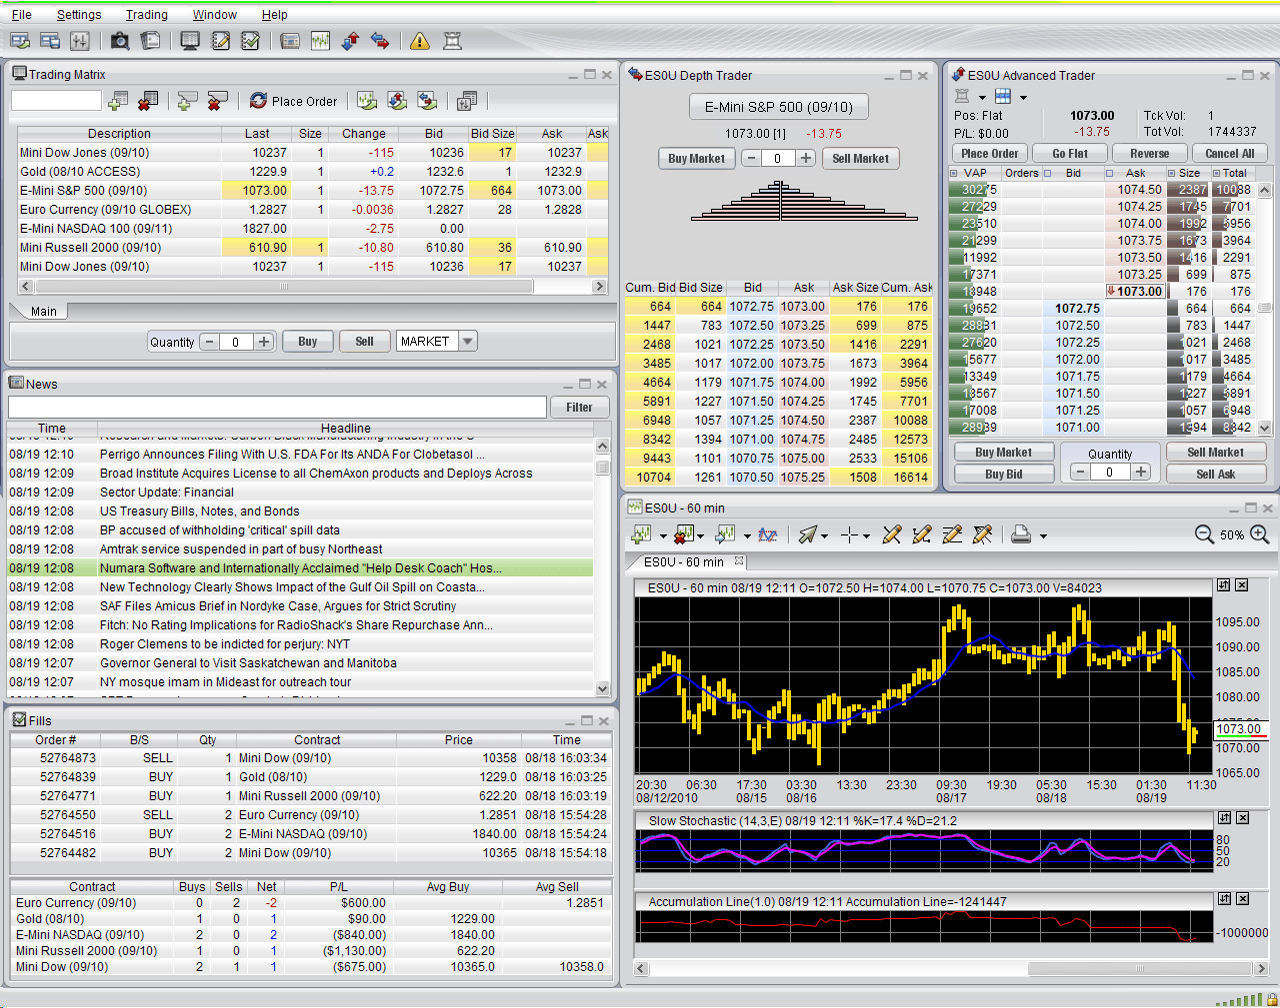Click the Go Flat button
Screen dimensions: 1280x1008
tap(1070, 153)
